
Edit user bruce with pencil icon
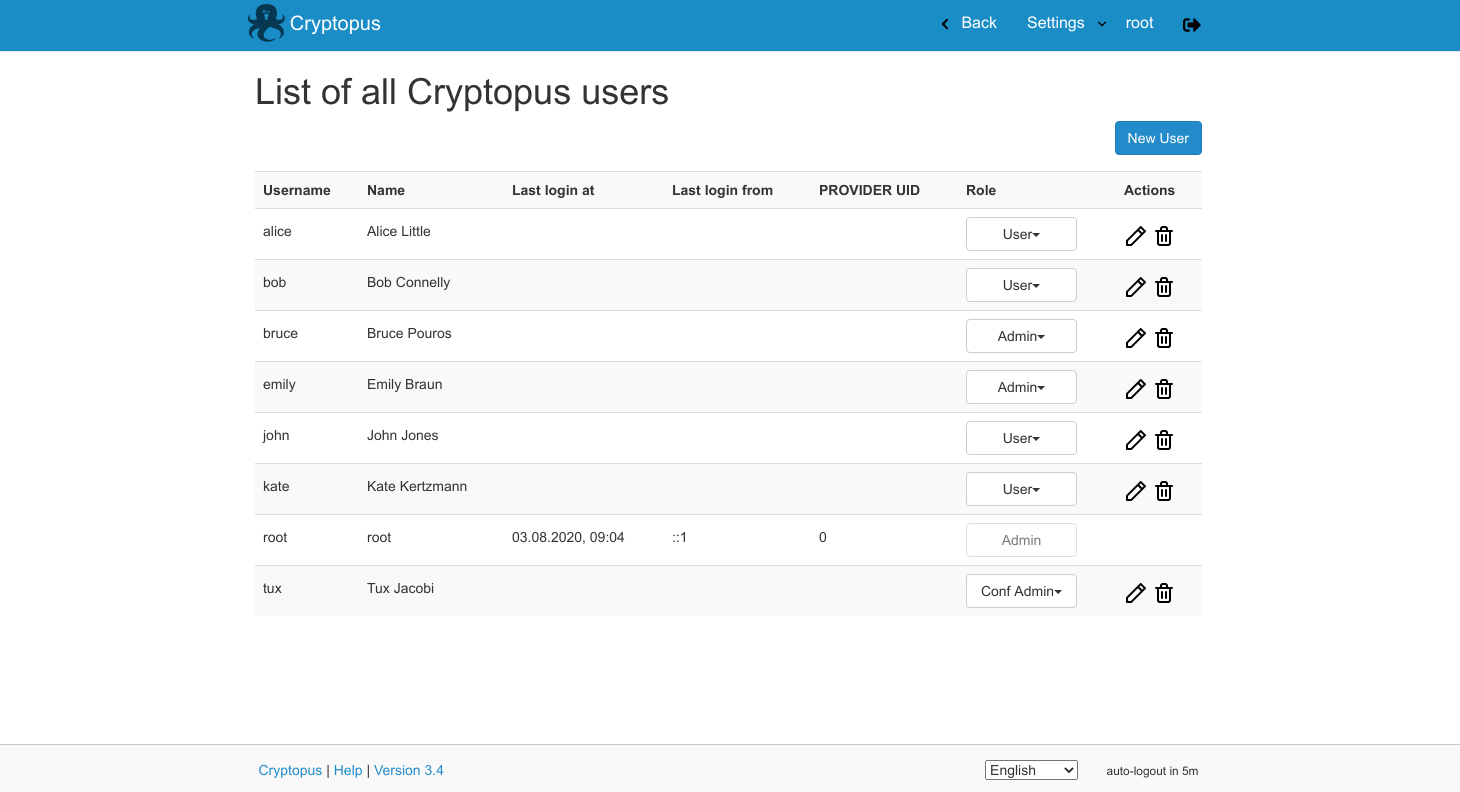[x=1135, y=338]
